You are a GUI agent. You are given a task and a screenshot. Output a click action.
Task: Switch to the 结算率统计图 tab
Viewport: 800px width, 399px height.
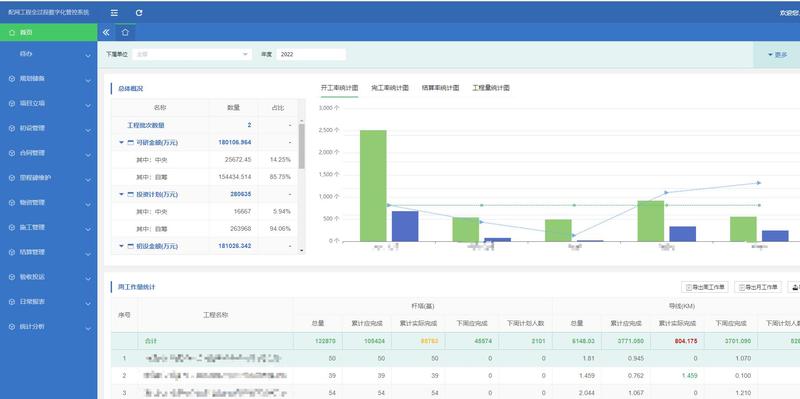coord(440,88)
